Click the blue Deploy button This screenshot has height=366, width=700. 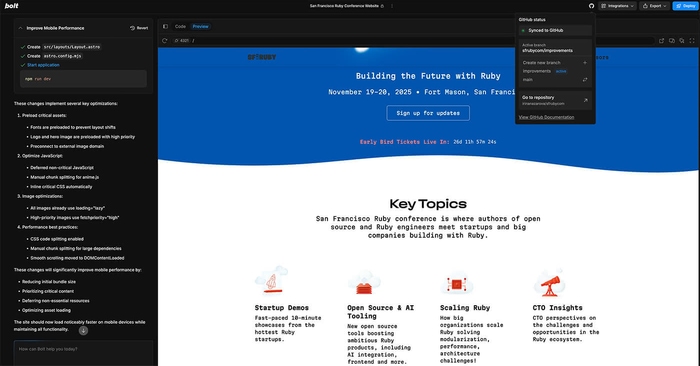pyautogui.click(x=685, y=6)
